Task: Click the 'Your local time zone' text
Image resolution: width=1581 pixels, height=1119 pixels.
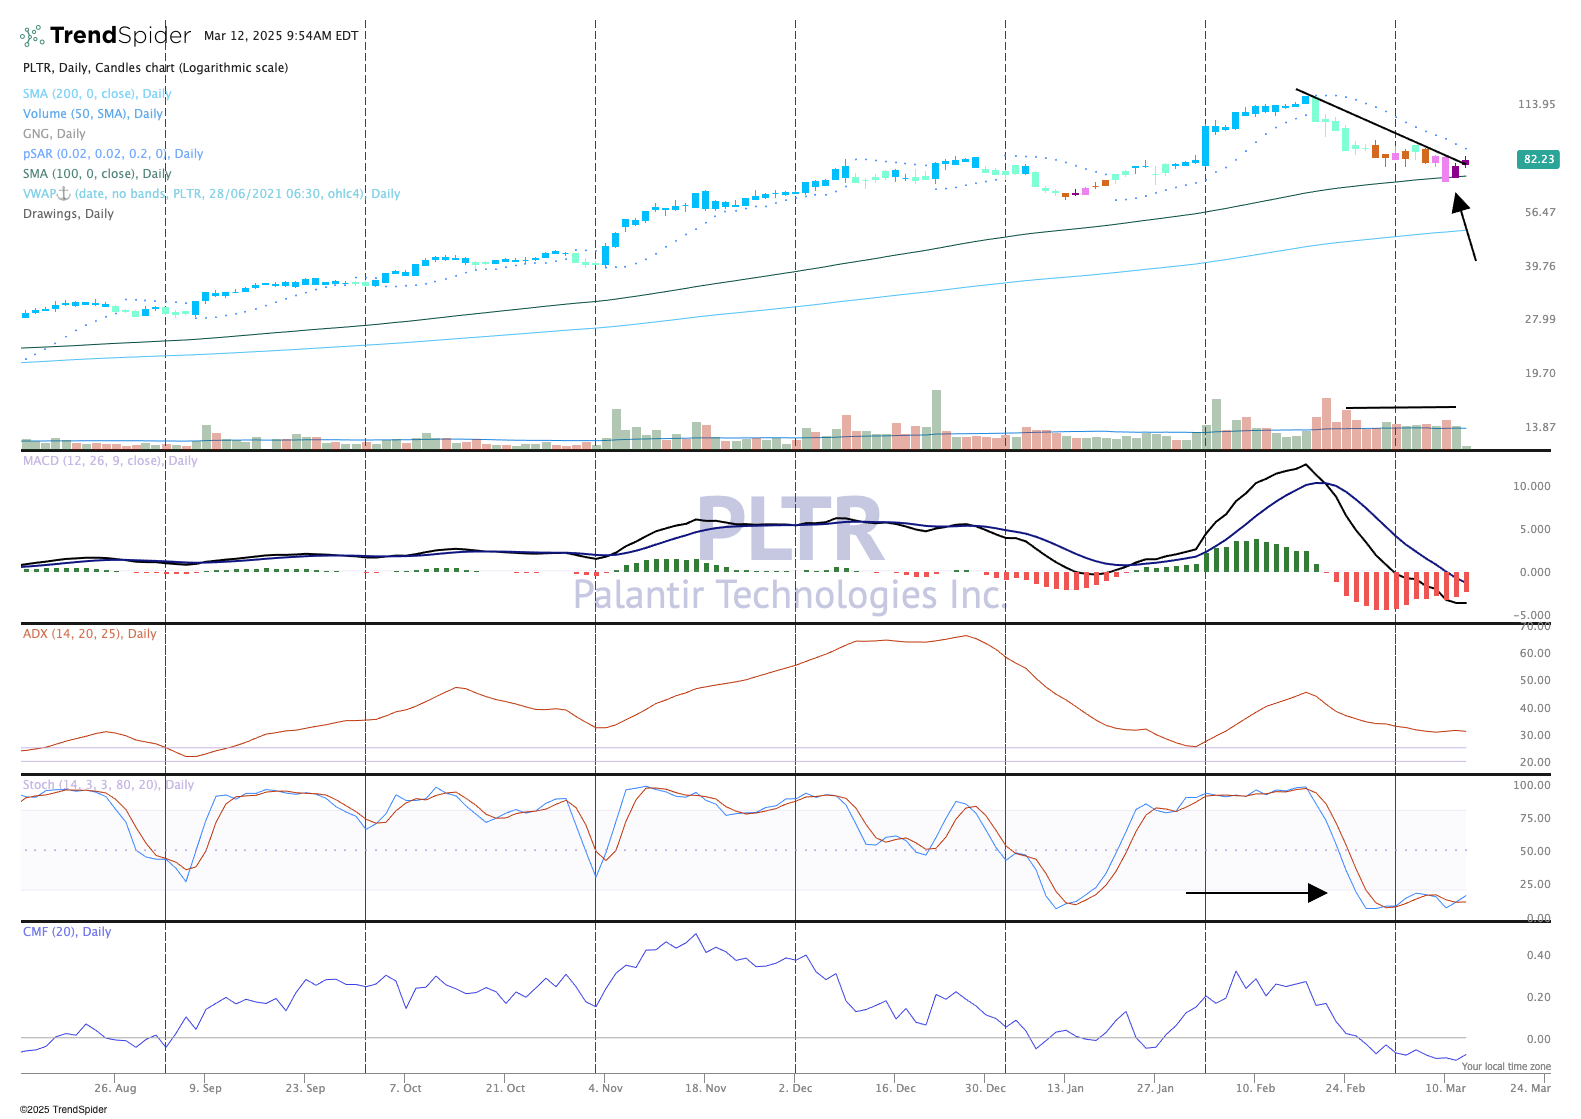Action: [x=1505, y=1067]
